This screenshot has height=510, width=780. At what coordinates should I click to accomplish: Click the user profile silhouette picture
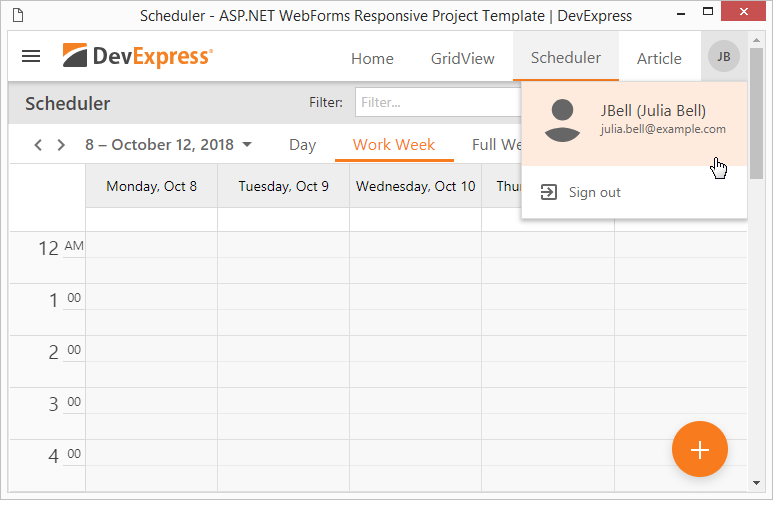tap(563, 121)
